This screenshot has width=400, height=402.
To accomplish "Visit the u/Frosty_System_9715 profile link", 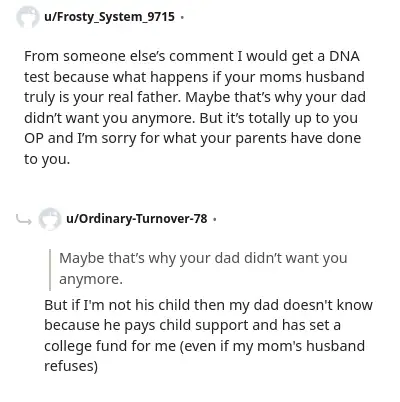I will click(109, 17).
